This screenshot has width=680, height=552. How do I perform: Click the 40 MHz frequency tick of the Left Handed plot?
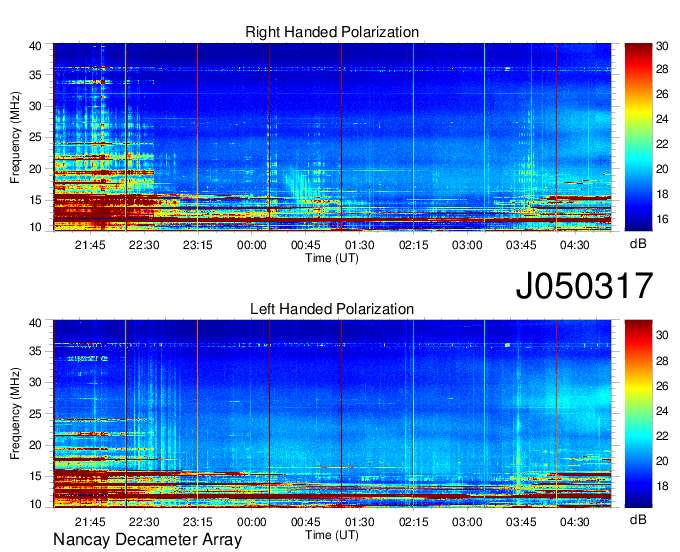35,323
